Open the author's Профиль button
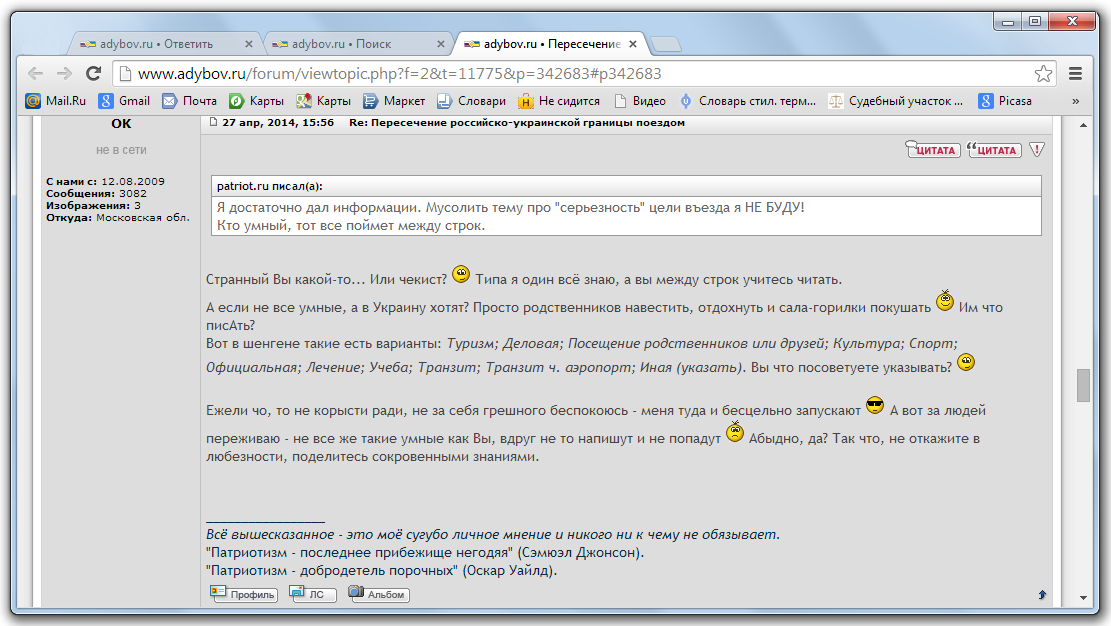The height and width of the screenshot is (626, 1111). tap(244, 594)
